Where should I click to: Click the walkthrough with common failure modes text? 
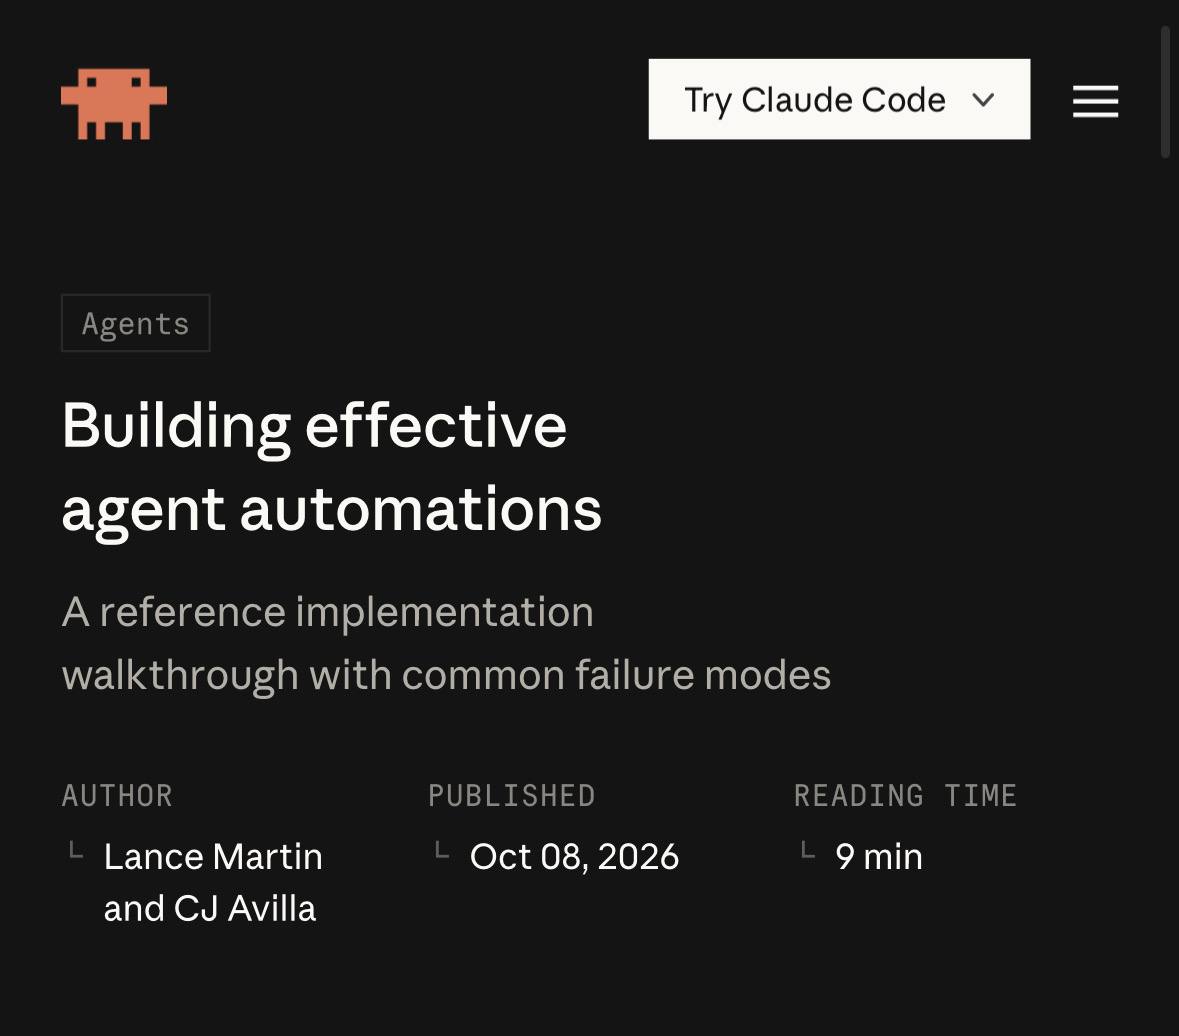(447, 675)
